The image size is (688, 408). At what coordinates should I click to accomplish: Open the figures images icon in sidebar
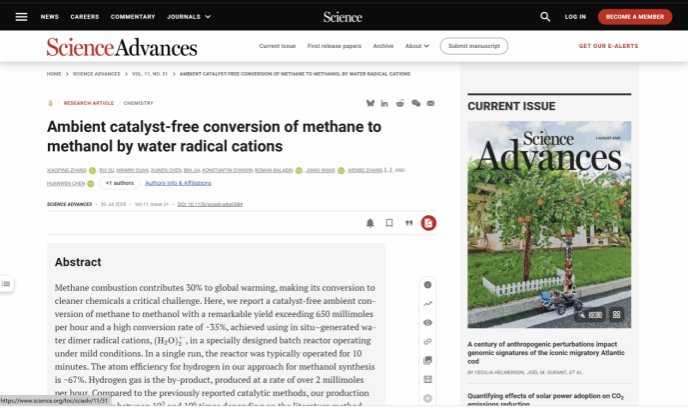pyautogui.click(x=428, y=360)
